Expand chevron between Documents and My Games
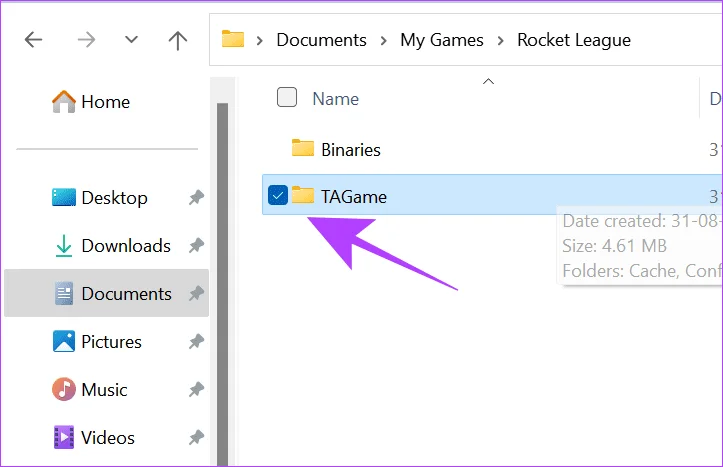The image size is (723, 468). [383, 41]
